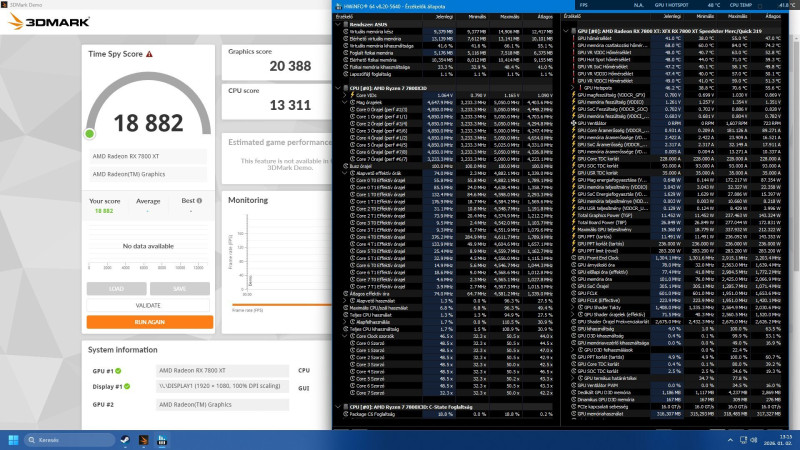
Task: Expand the GPU termikus határértékei row
Action: point(572,378)
